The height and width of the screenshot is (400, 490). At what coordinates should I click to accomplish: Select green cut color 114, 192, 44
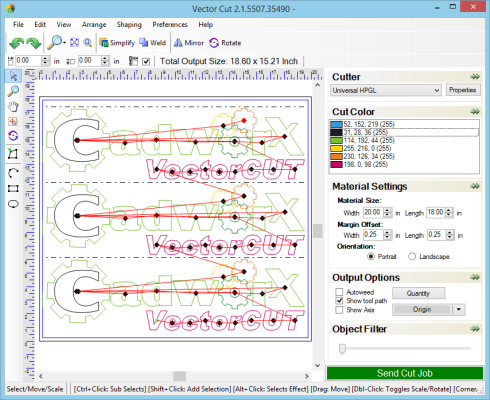(404, 140)
